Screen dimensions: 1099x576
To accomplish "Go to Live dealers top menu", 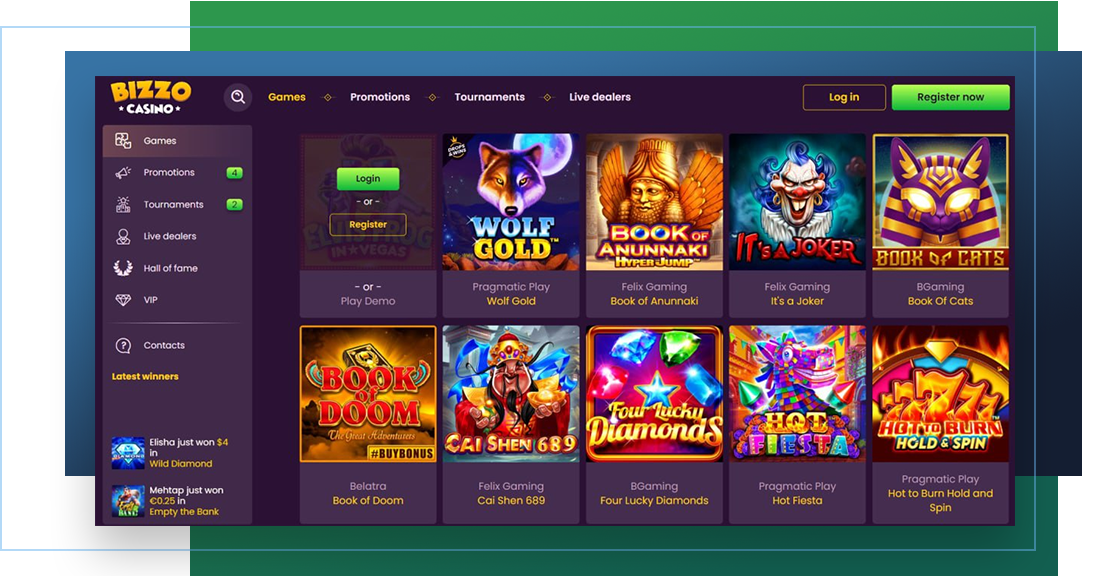I will click(600, 97).
